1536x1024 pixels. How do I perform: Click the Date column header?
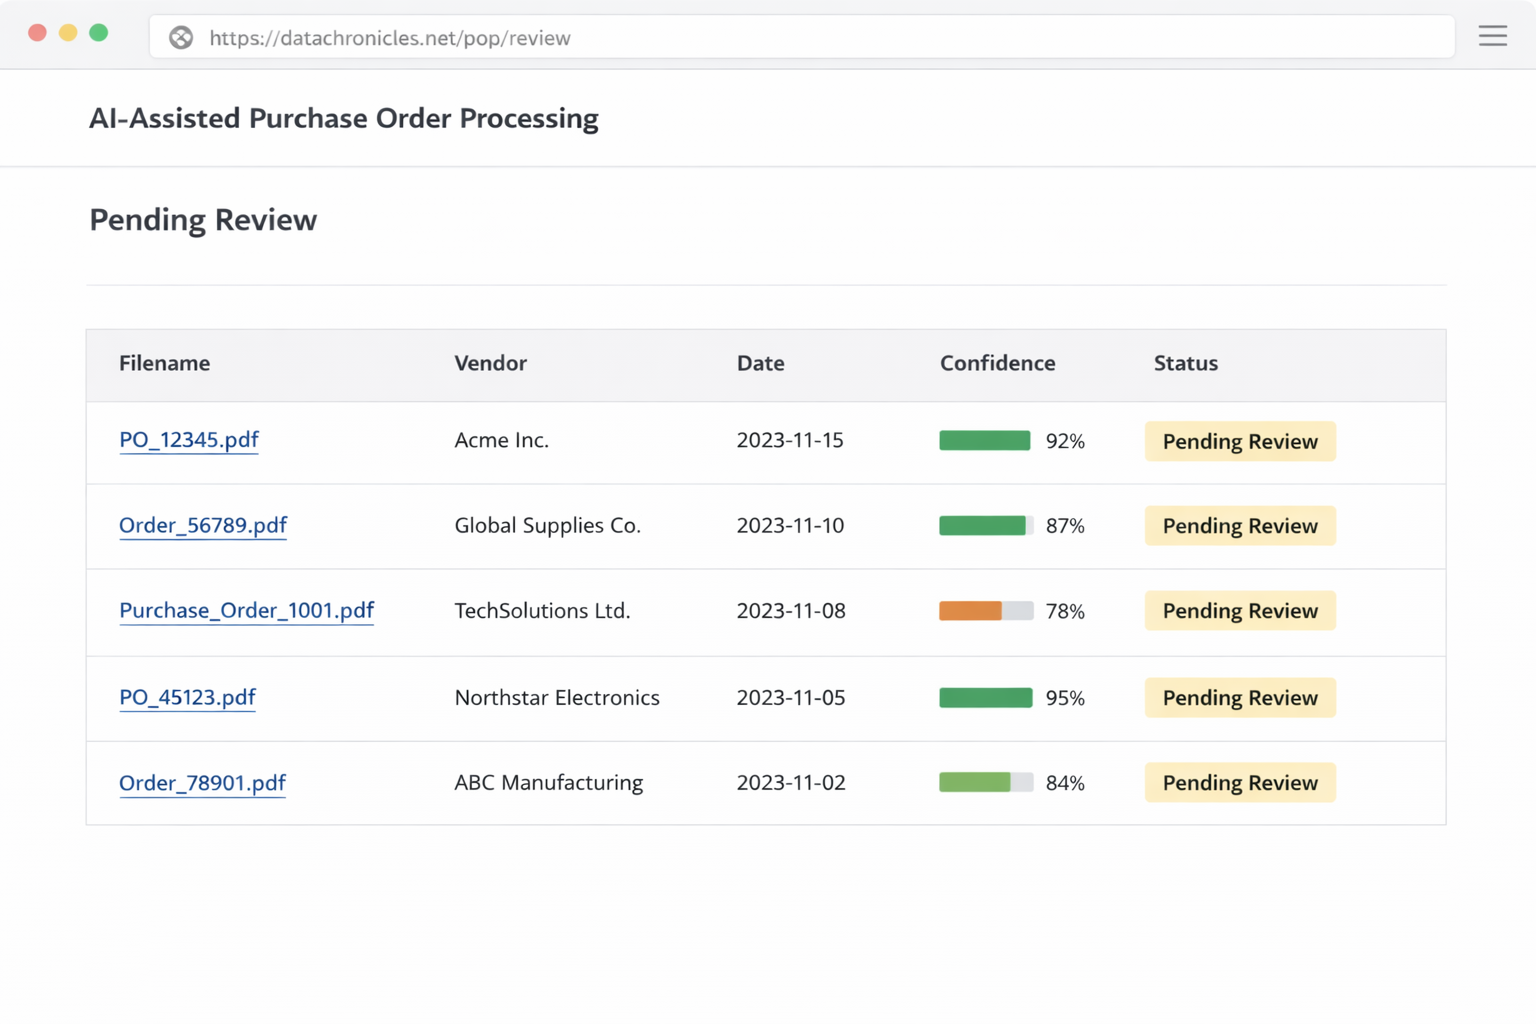(760, 363)
